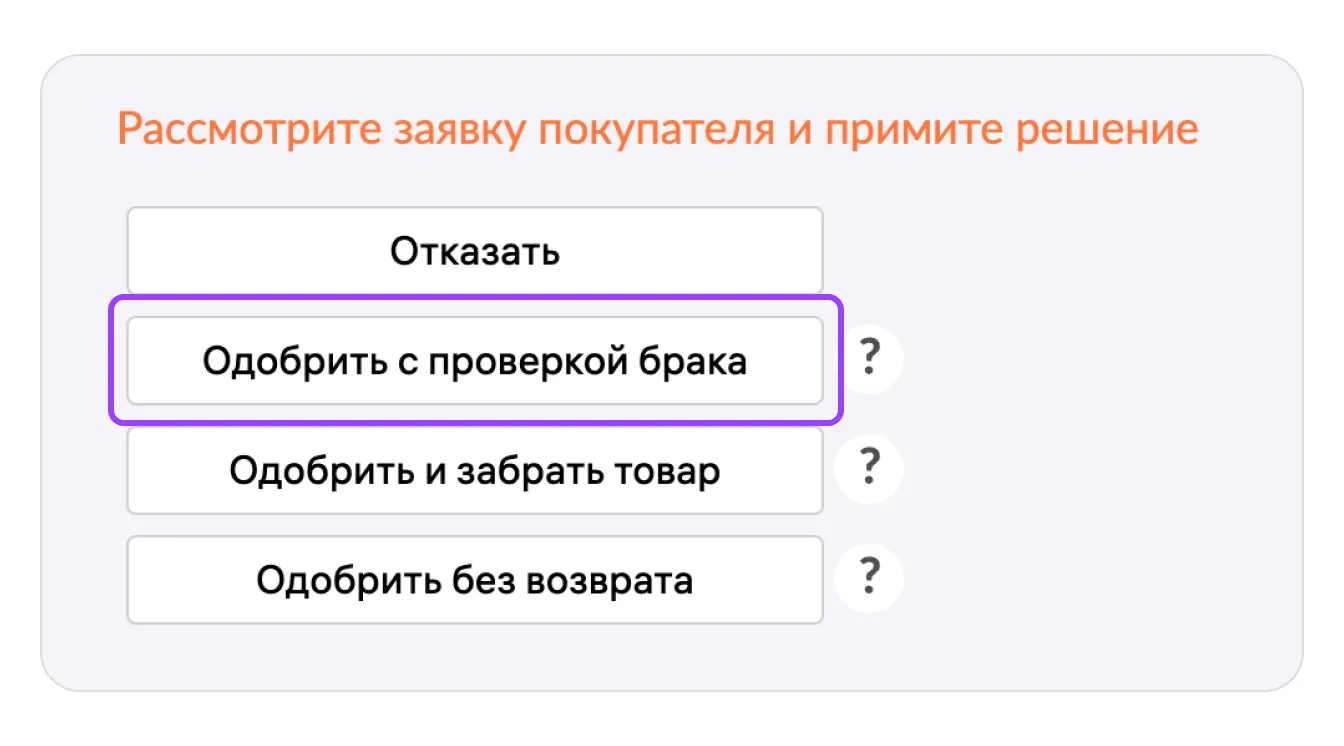View hint for approve-and-pick-up option
1344x746 pixels.
point(870,468)
